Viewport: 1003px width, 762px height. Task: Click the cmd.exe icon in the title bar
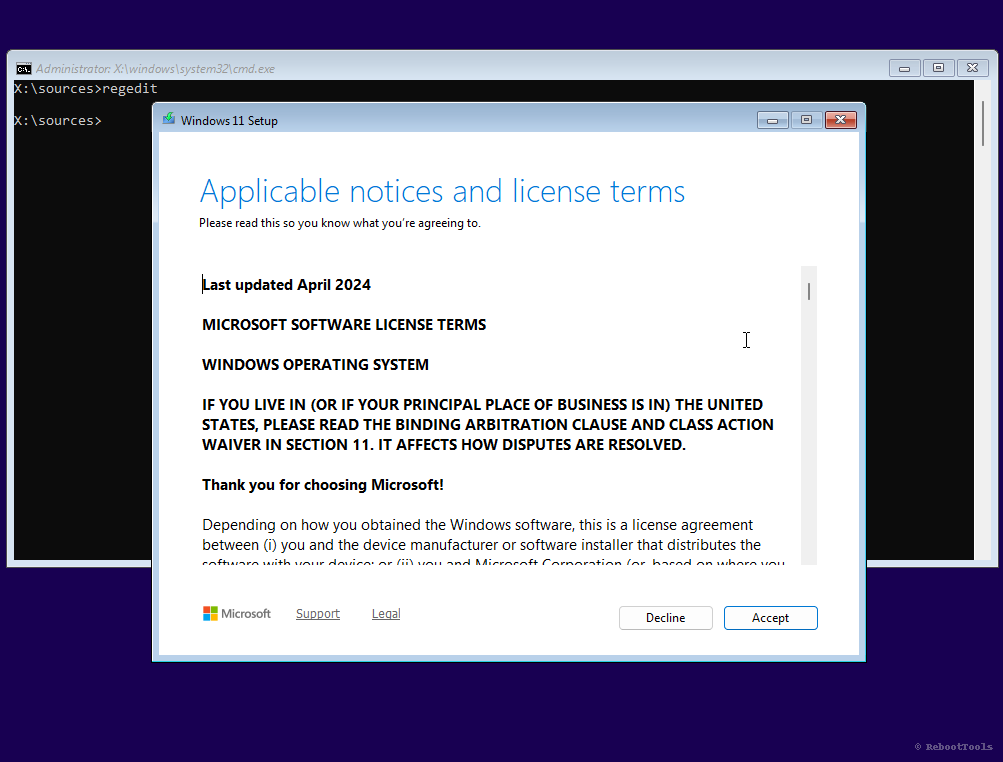coord(23,68)
